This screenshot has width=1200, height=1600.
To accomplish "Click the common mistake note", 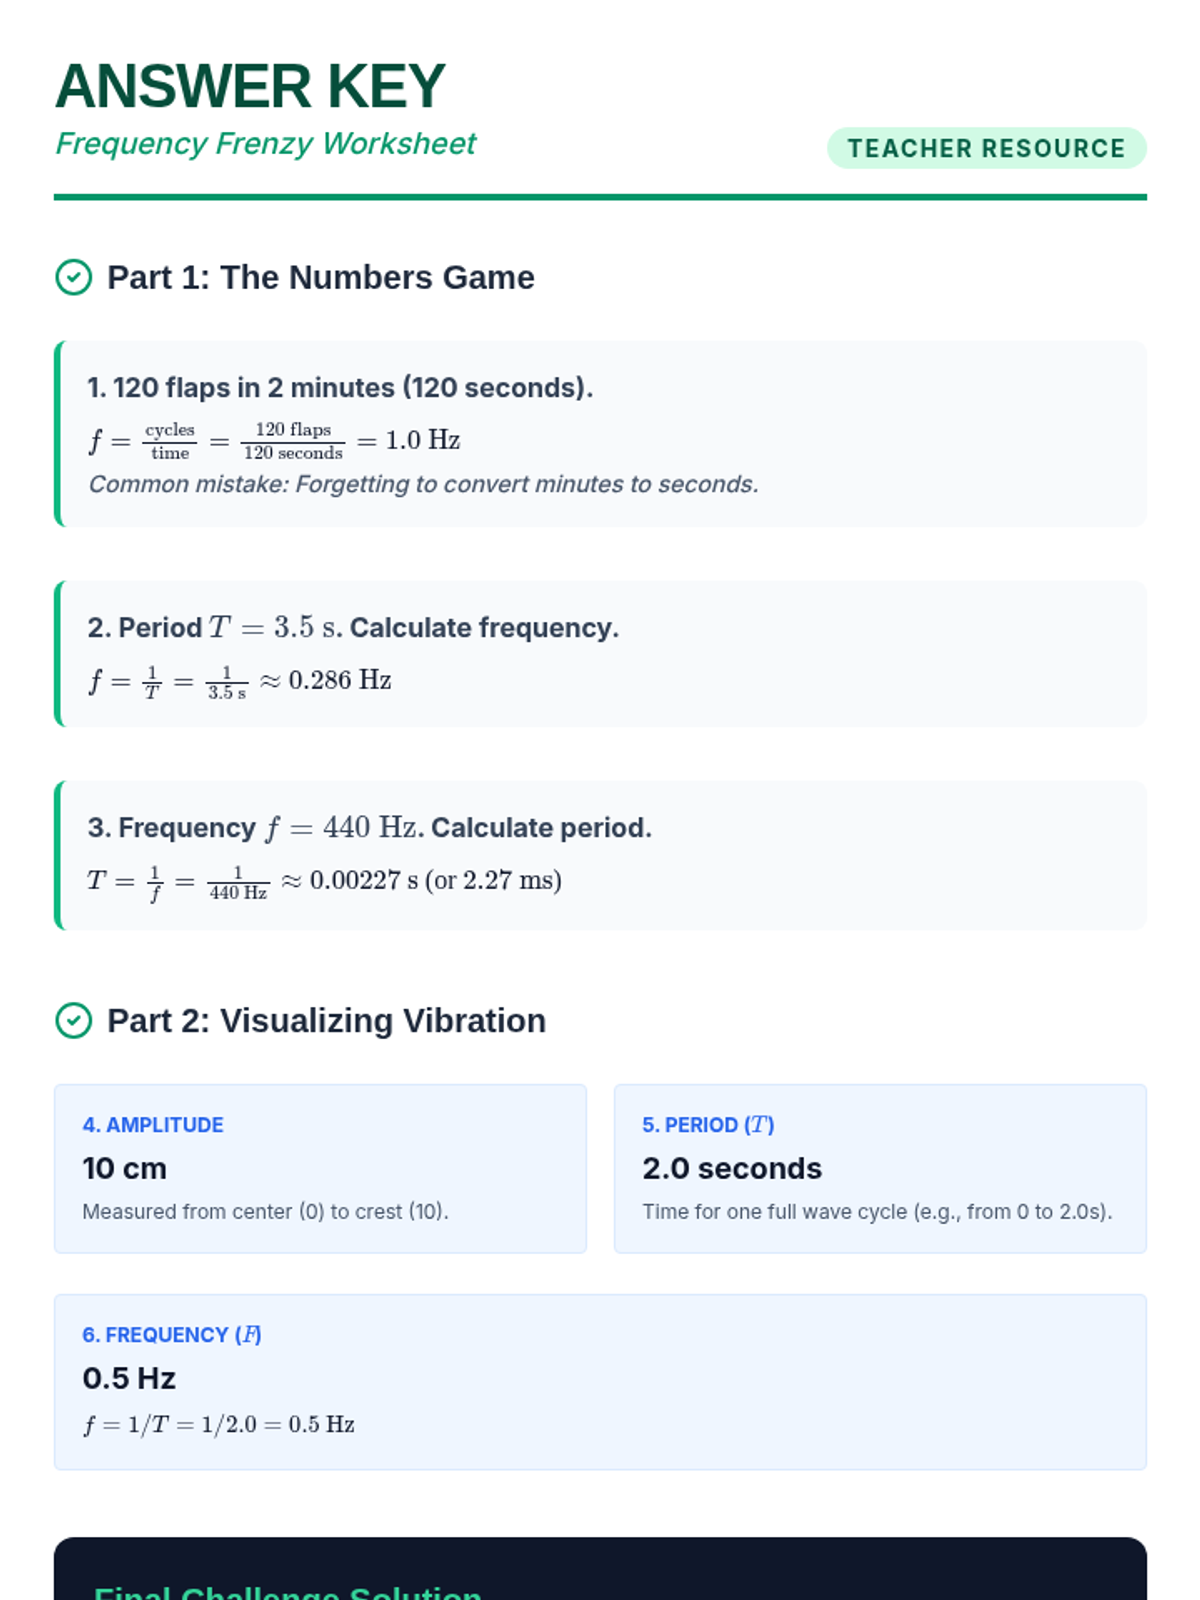I will pyautogui.click(x=423, y=484).
